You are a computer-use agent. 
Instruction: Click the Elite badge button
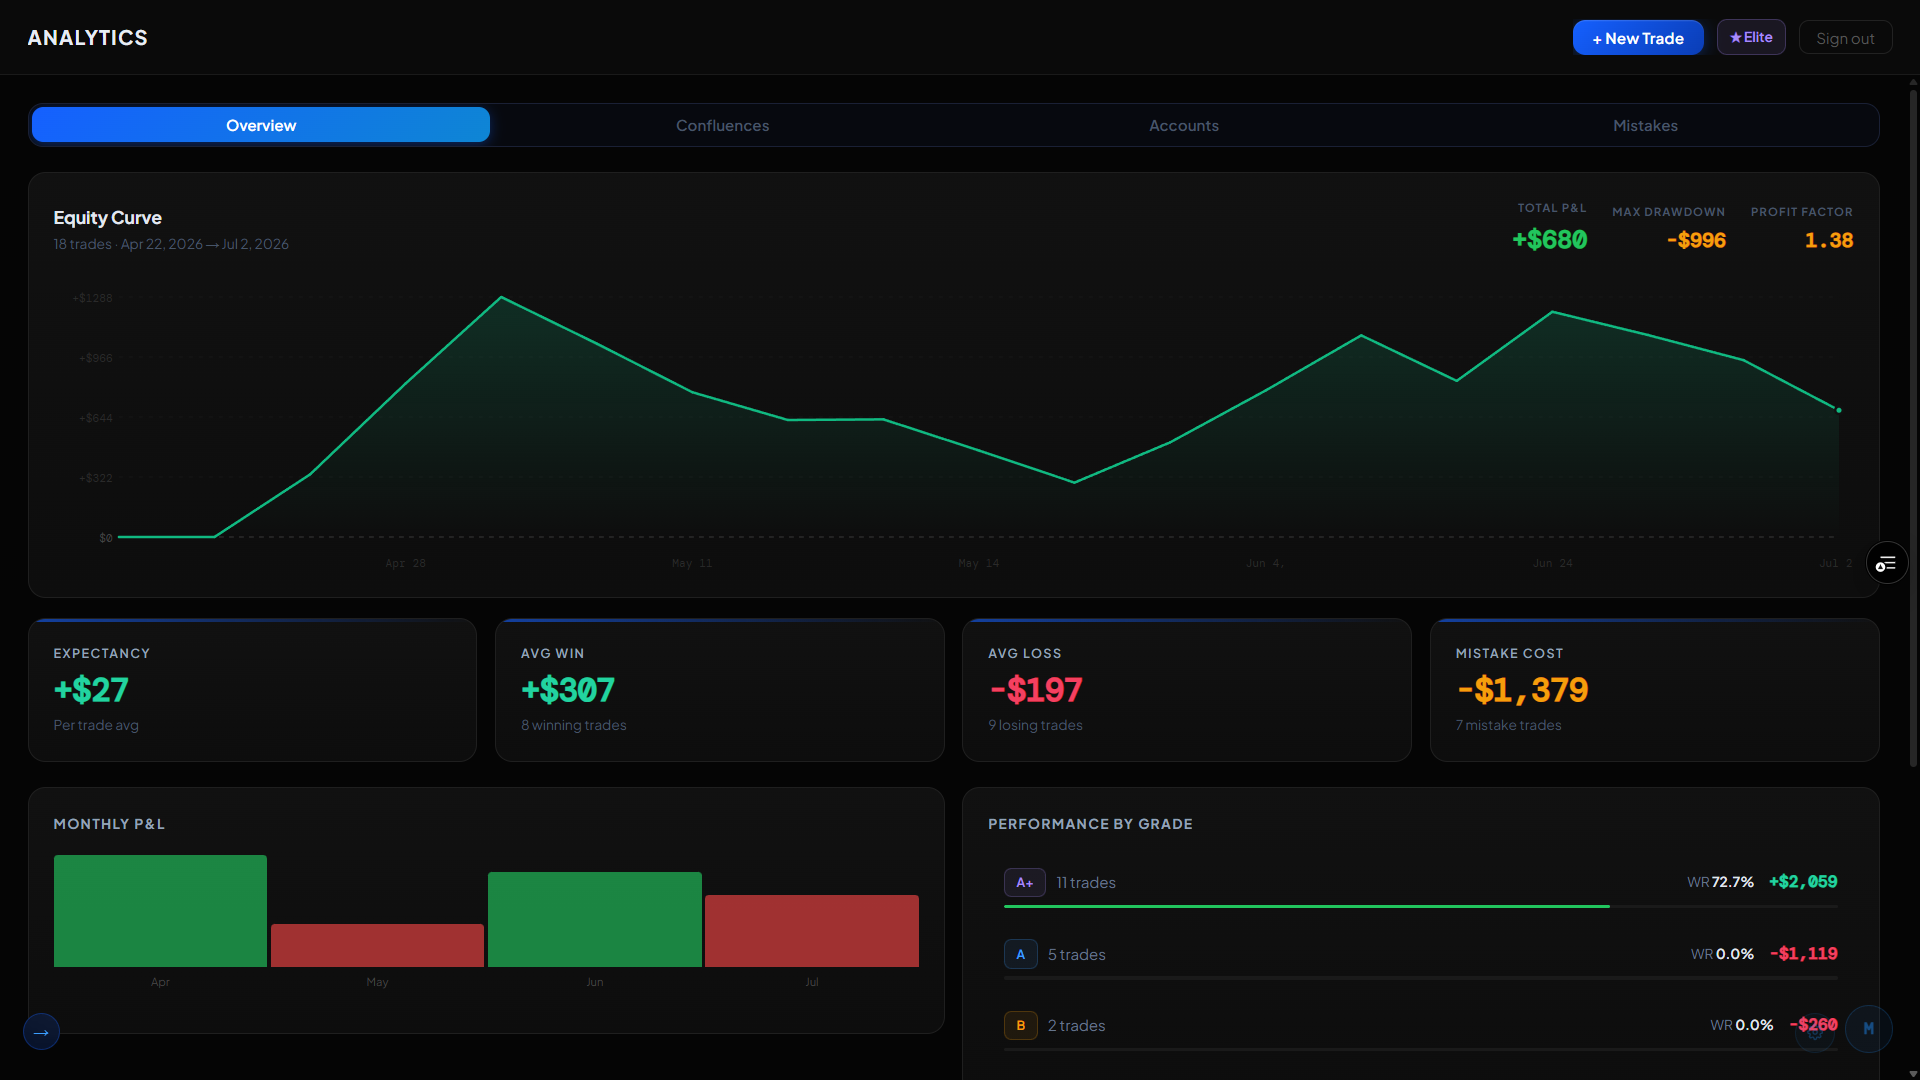click(1751, 37)
